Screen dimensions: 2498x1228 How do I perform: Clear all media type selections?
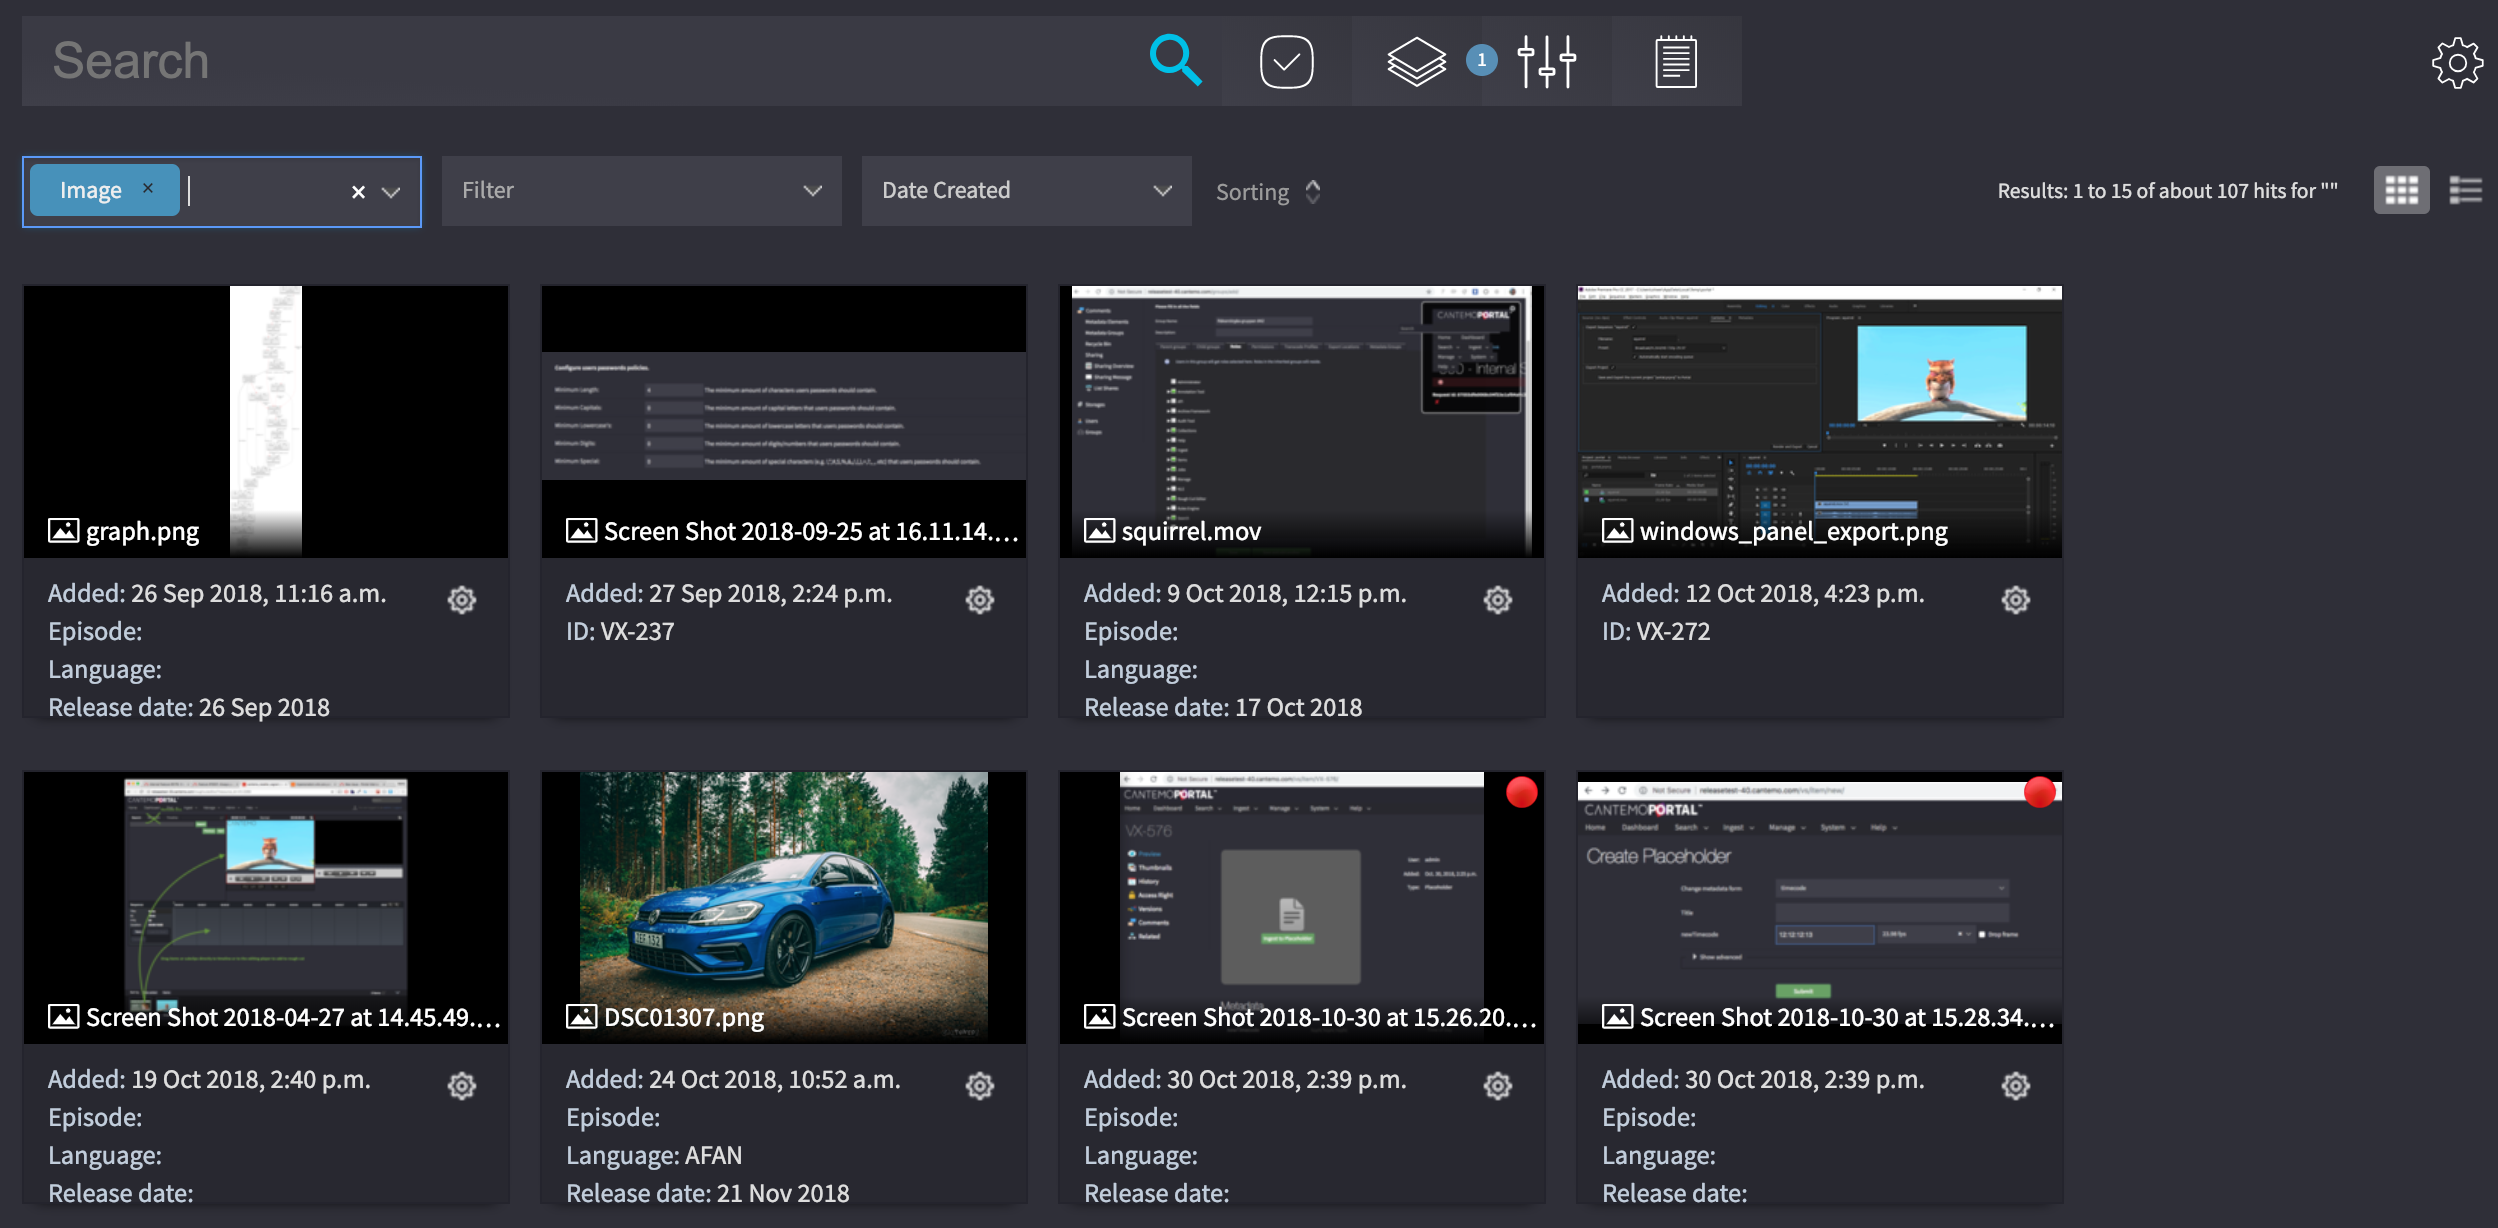[358, 191]
